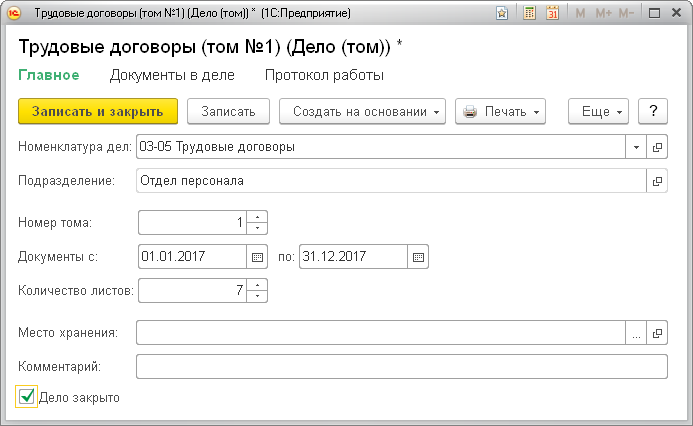Click the M+ memory add button

pyautogui.click(x=603, y=13)
